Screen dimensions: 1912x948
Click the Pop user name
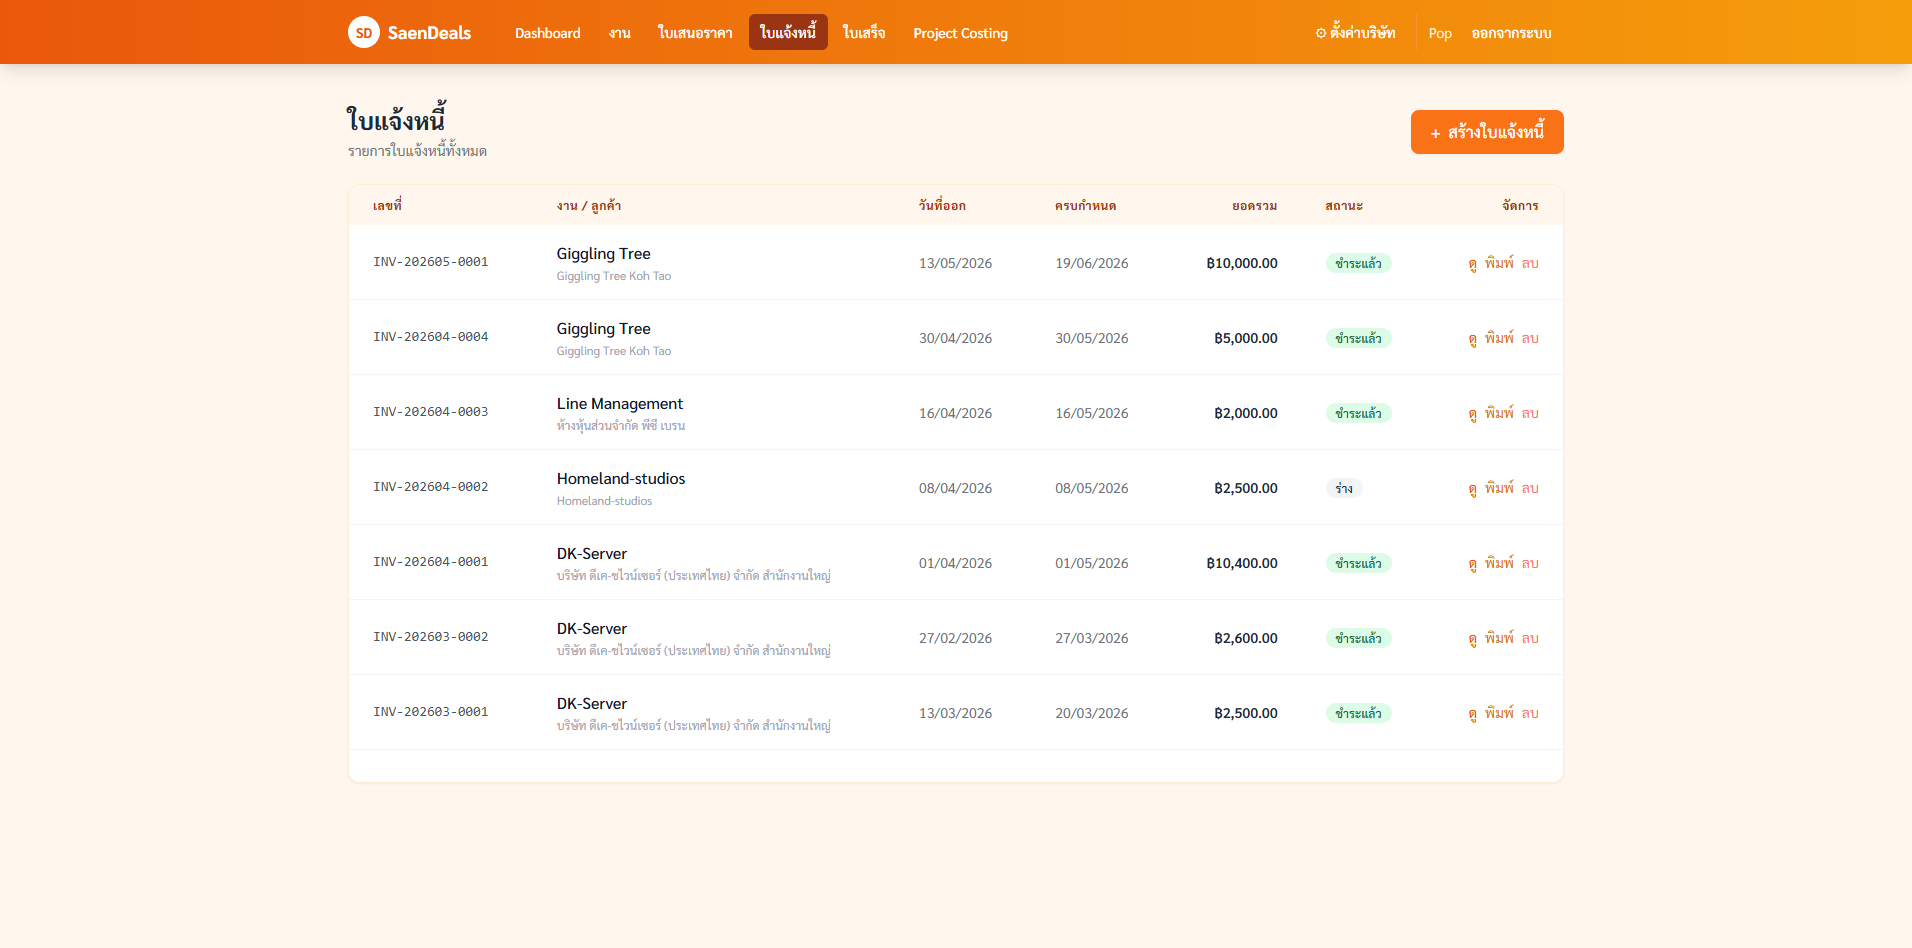tap(1440, 33)
